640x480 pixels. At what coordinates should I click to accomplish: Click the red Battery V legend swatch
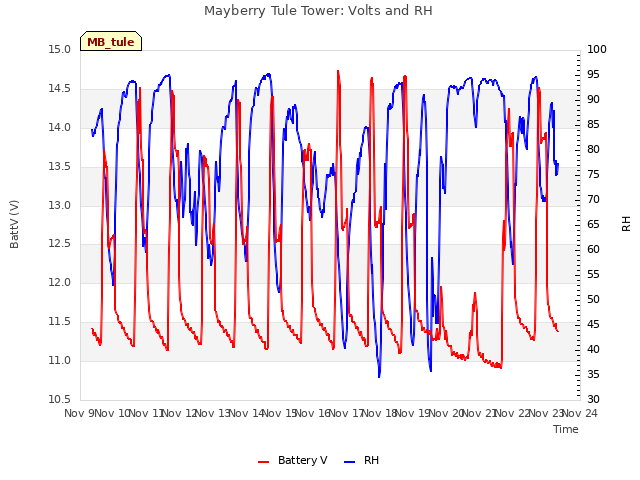click(264, 462)
